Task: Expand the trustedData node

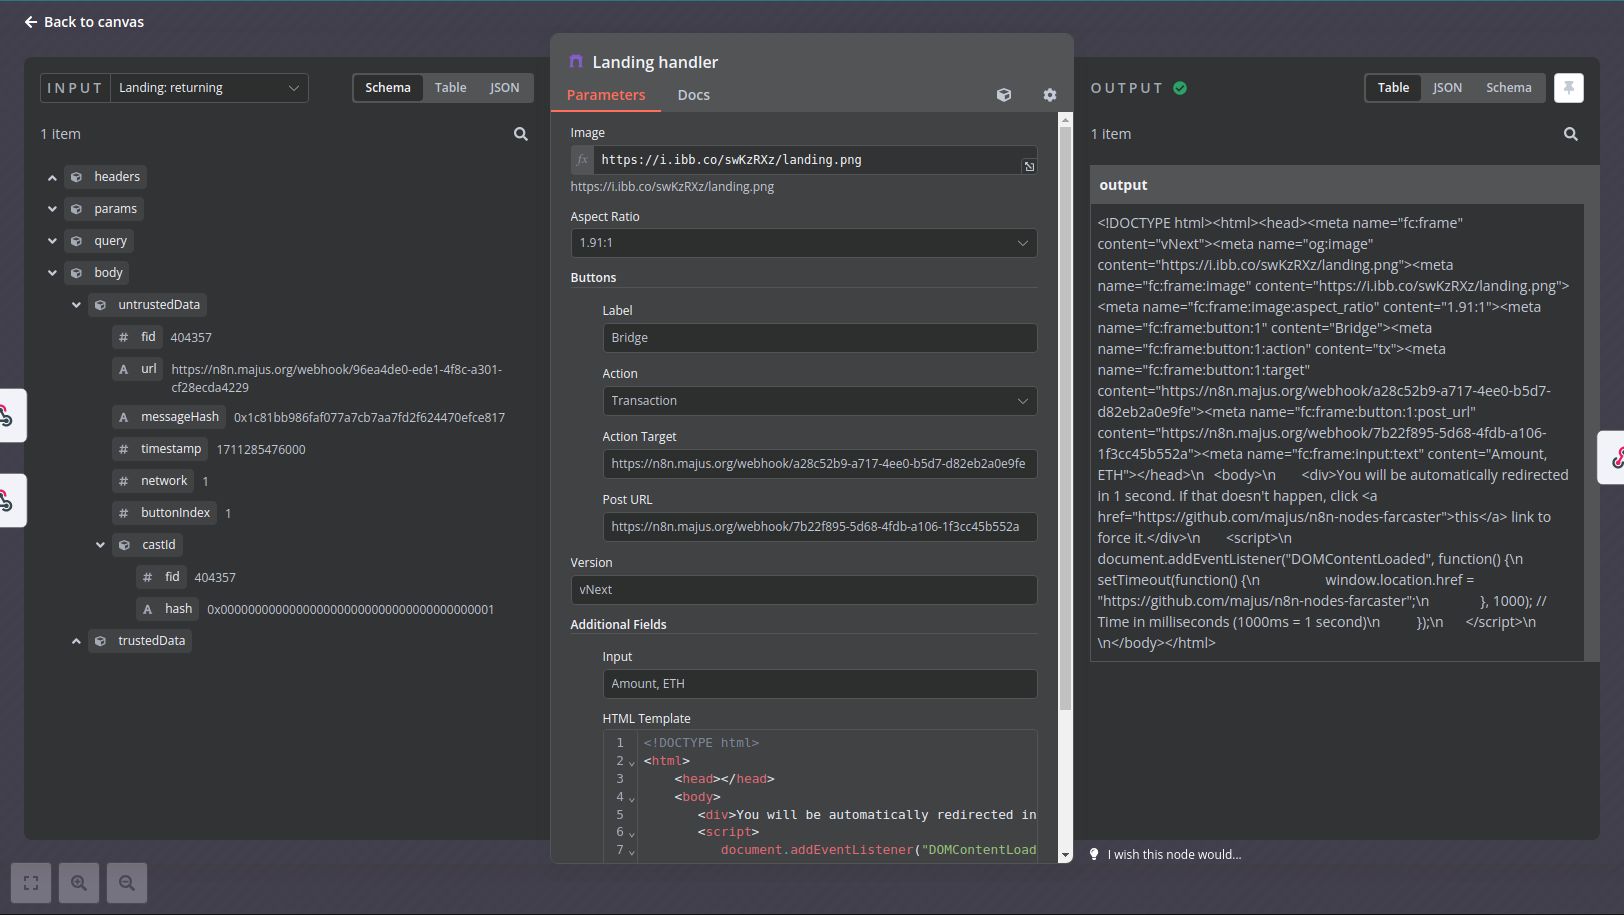Action: tap(76, 641)
